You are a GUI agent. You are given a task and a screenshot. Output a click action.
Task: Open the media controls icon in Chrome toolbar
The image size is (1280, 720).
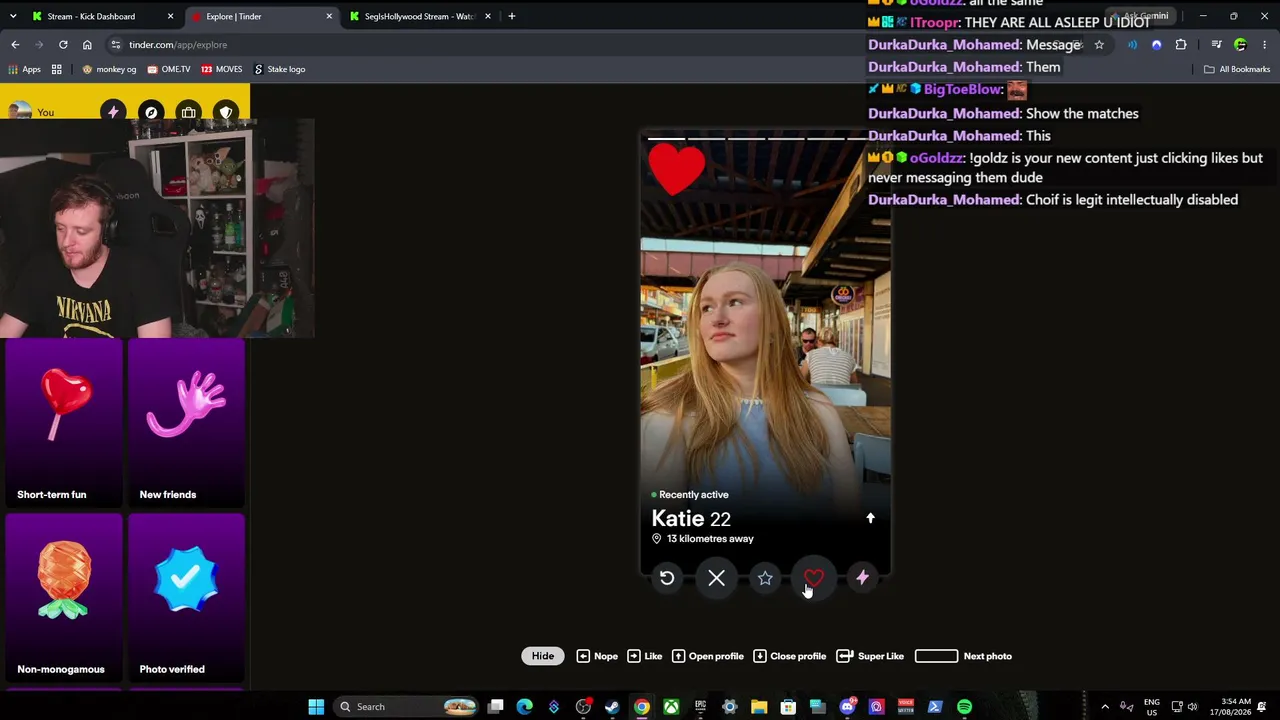1216,45
